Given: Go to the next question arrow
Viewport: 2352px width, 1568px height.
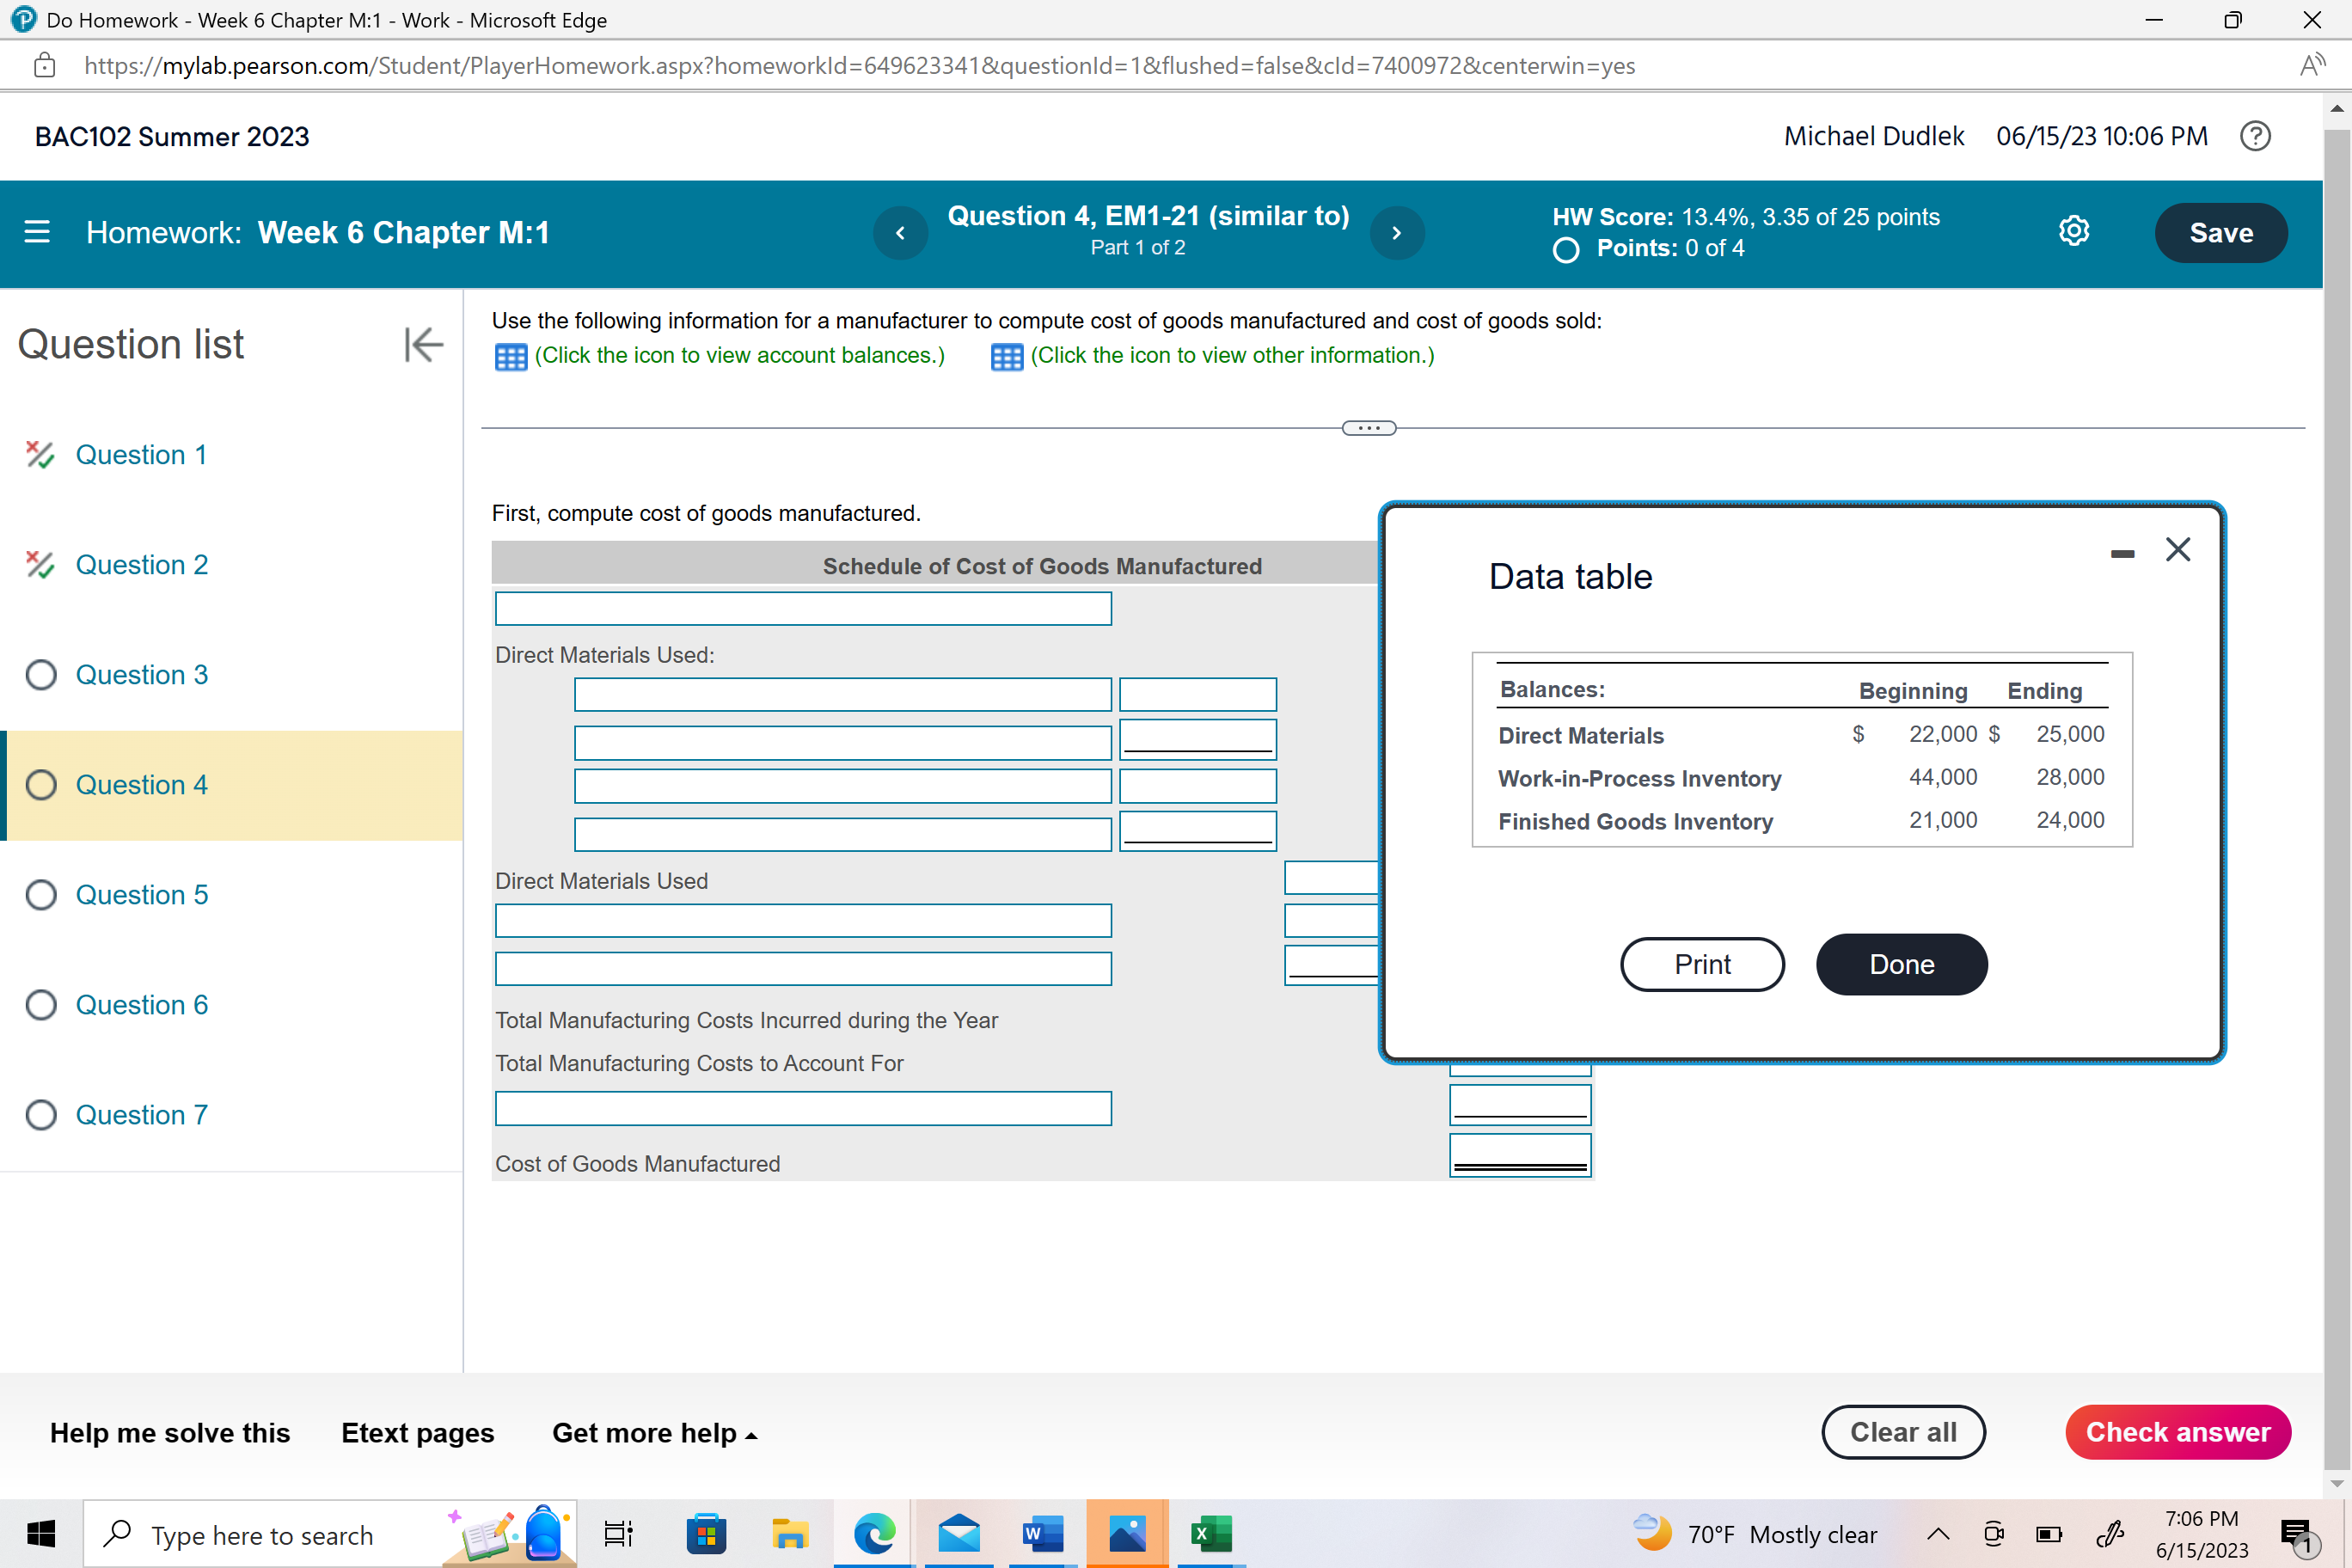Looking at the screenshot, I should [x=1396, y=233].
